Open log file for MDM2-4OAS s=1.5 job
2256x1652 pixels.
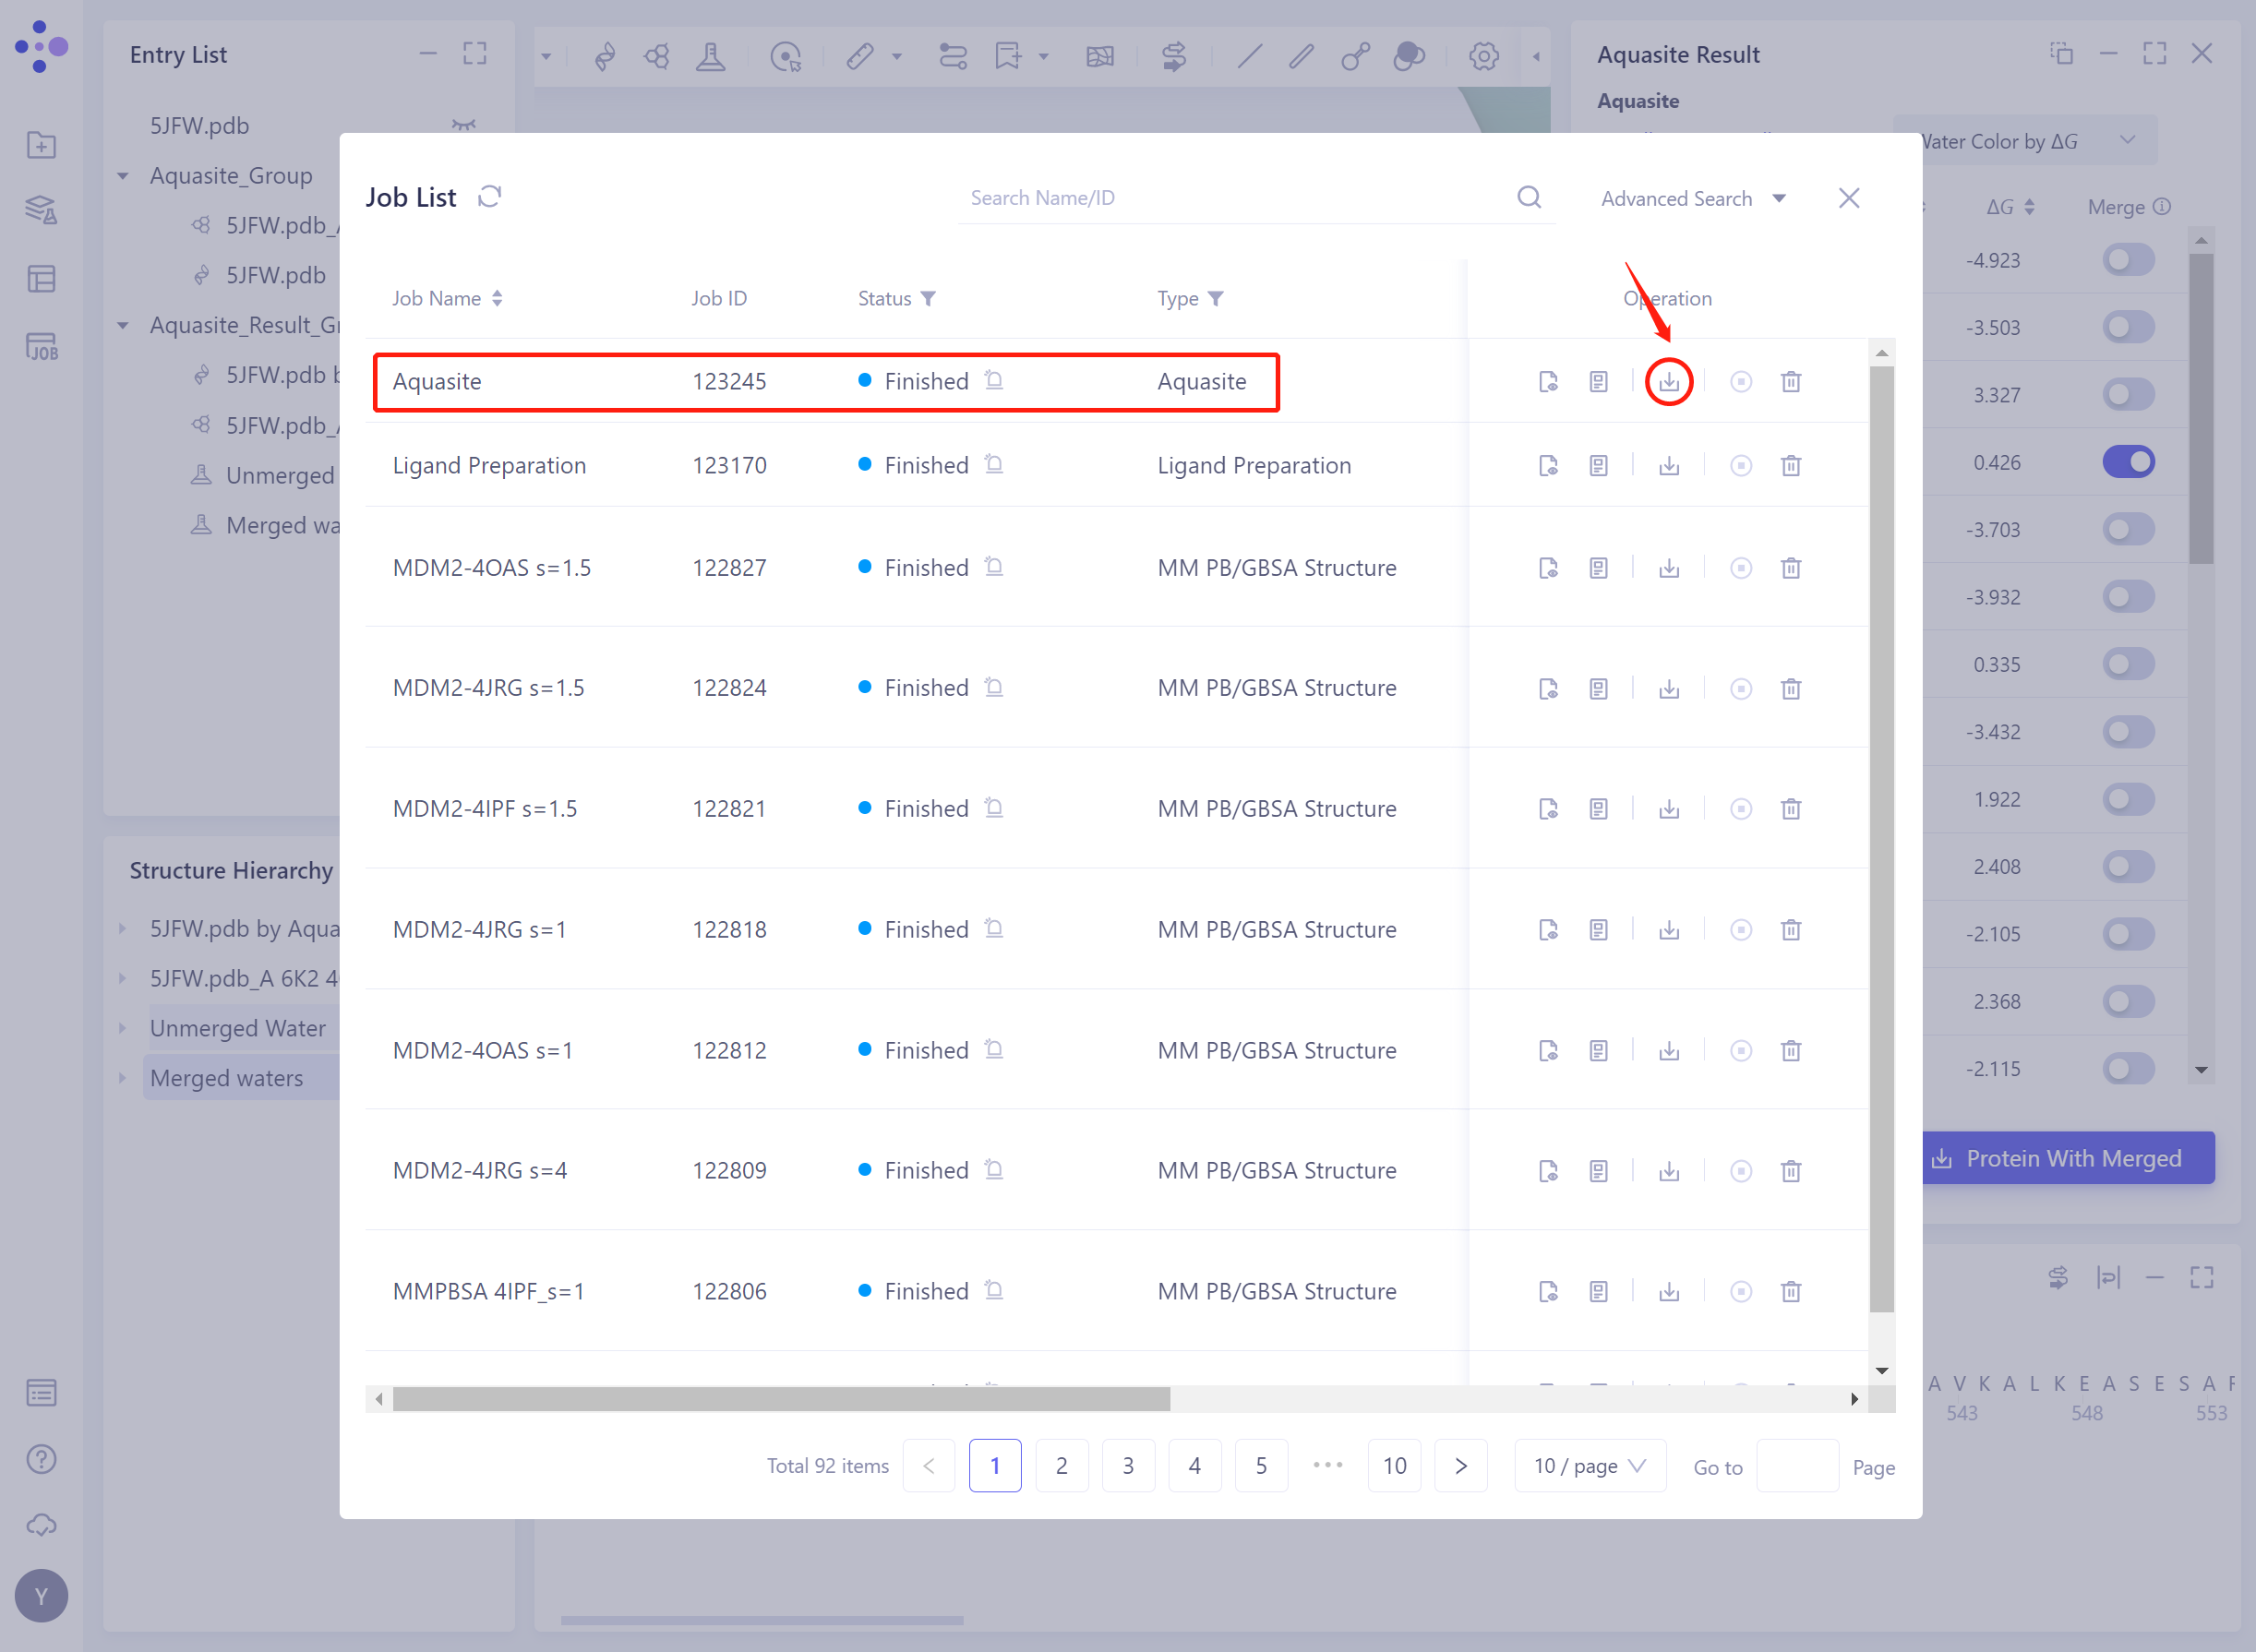(1598, 569)
